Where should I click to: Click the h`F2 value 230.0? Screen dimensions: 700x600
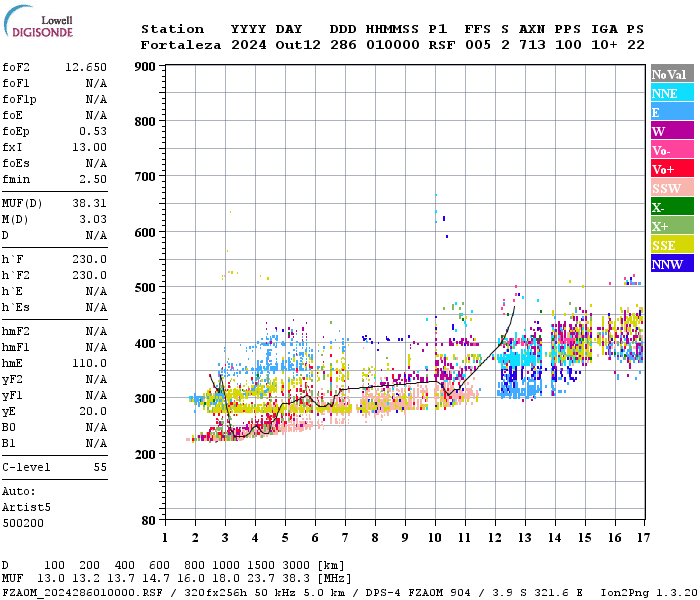point(89,275)
